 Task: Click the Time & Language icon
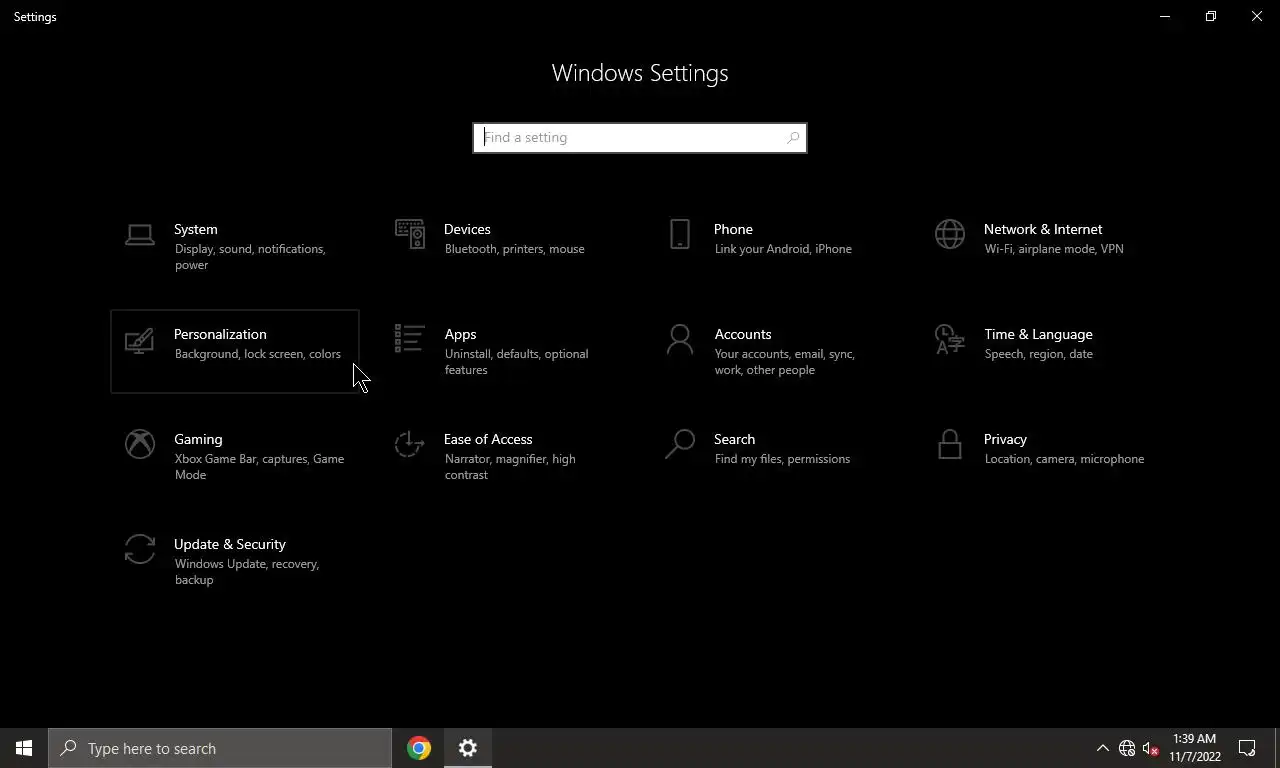tap(950, 339)
